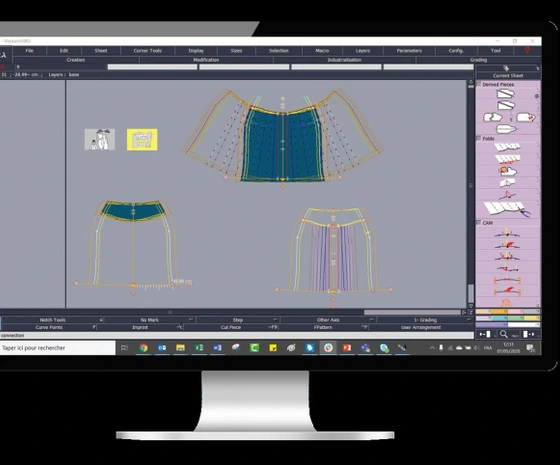
Task: Select the split two-piece Derived Pieces tool
Action: (493, 117)
